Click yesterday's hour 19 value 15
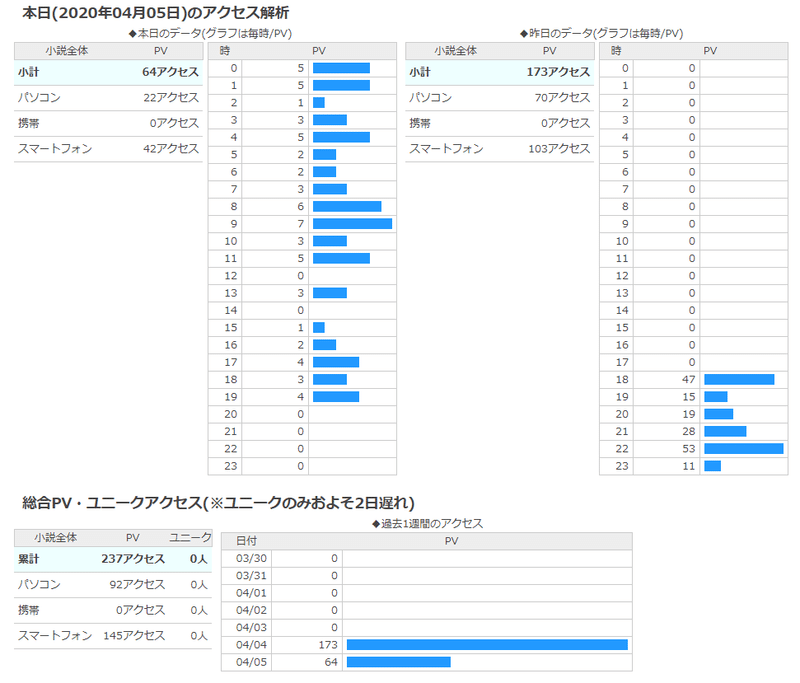Screen dimensions: 800x683 click(689, 396)
